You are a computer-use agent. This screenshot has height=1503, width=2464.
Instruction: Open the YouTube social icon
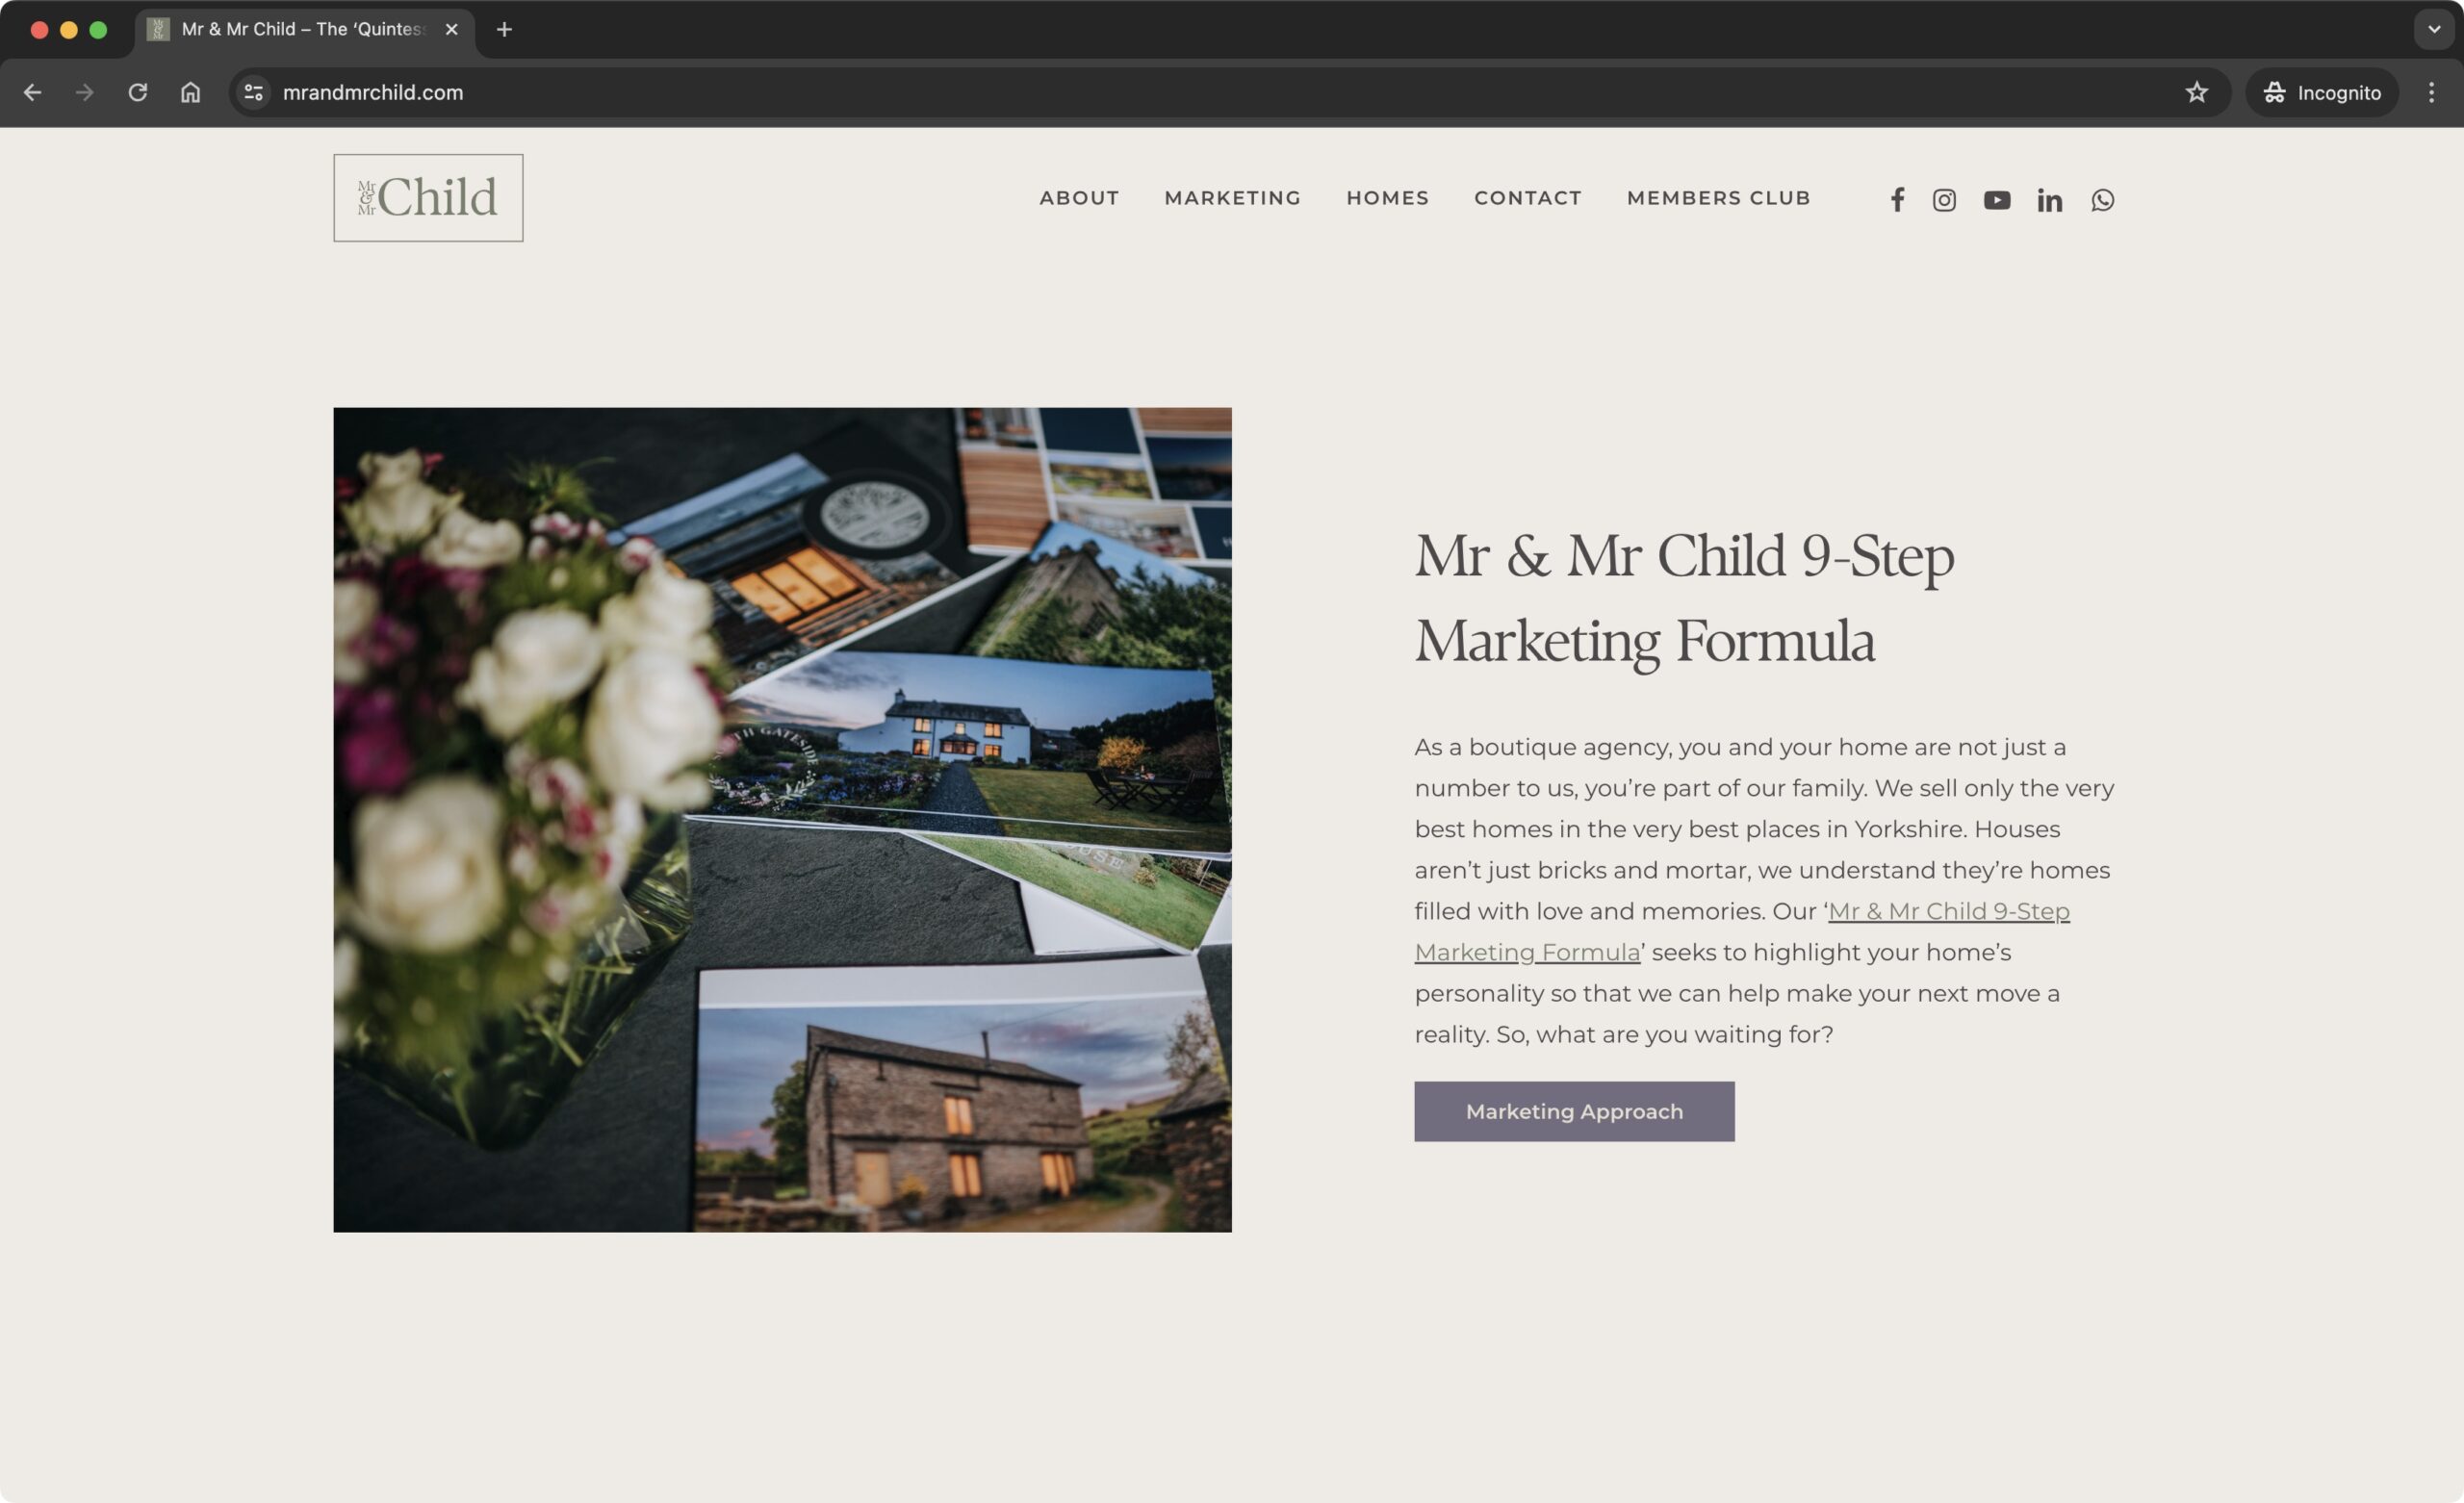[x=1997, y=200]
